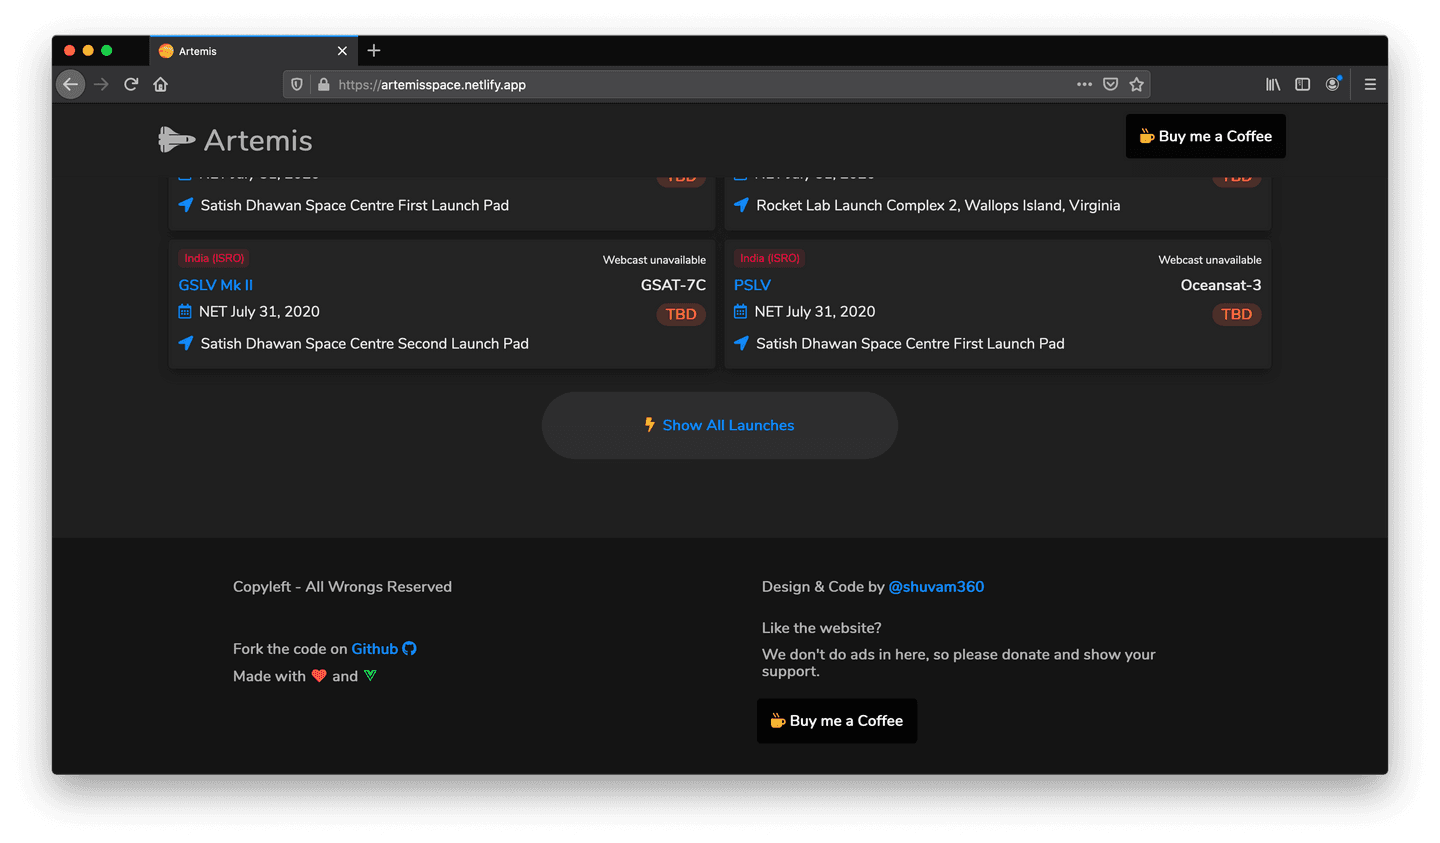Click India (ISRO) tag on PSLV card
The width and height of the screenshot is (1440, 843).
tap(770, 258)
